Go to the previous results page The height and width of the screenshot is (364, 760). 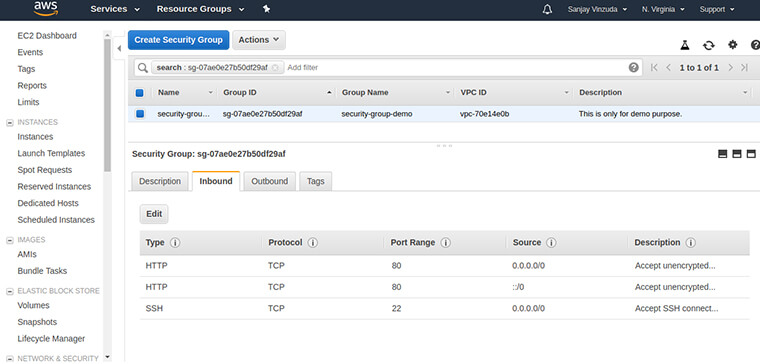(668, 68)
